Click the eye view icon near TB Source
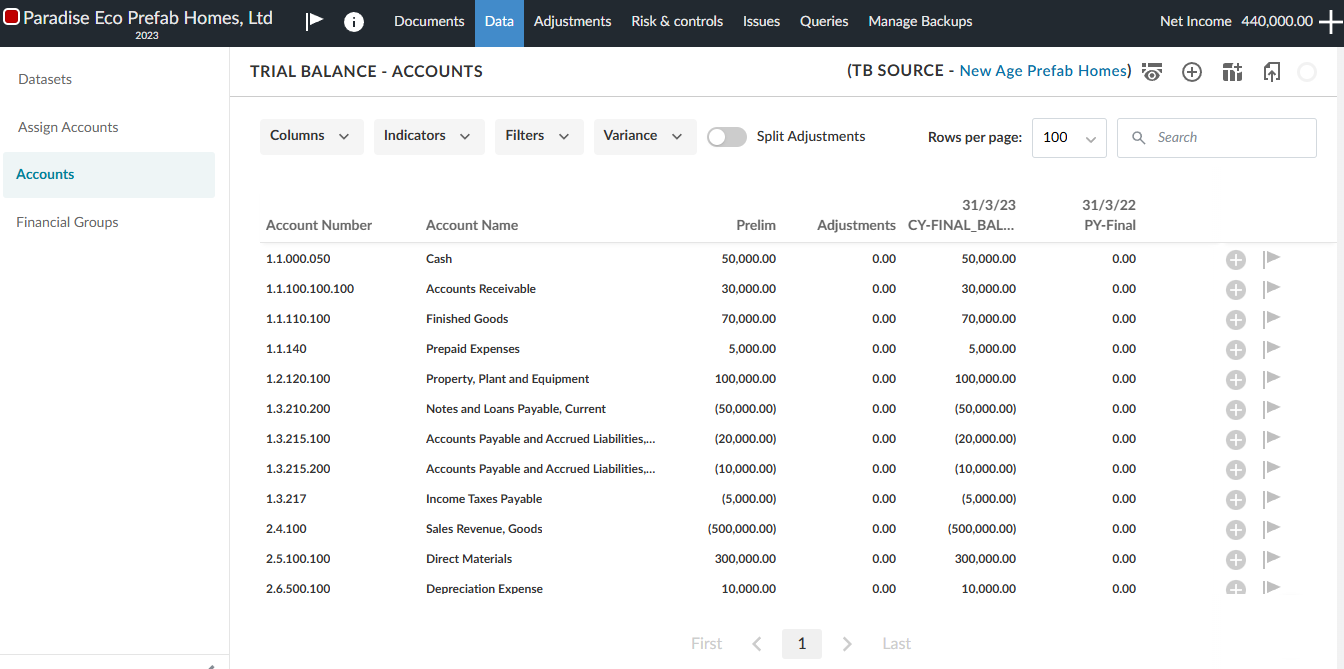1344x669 pixels. tap(1152, 71)
